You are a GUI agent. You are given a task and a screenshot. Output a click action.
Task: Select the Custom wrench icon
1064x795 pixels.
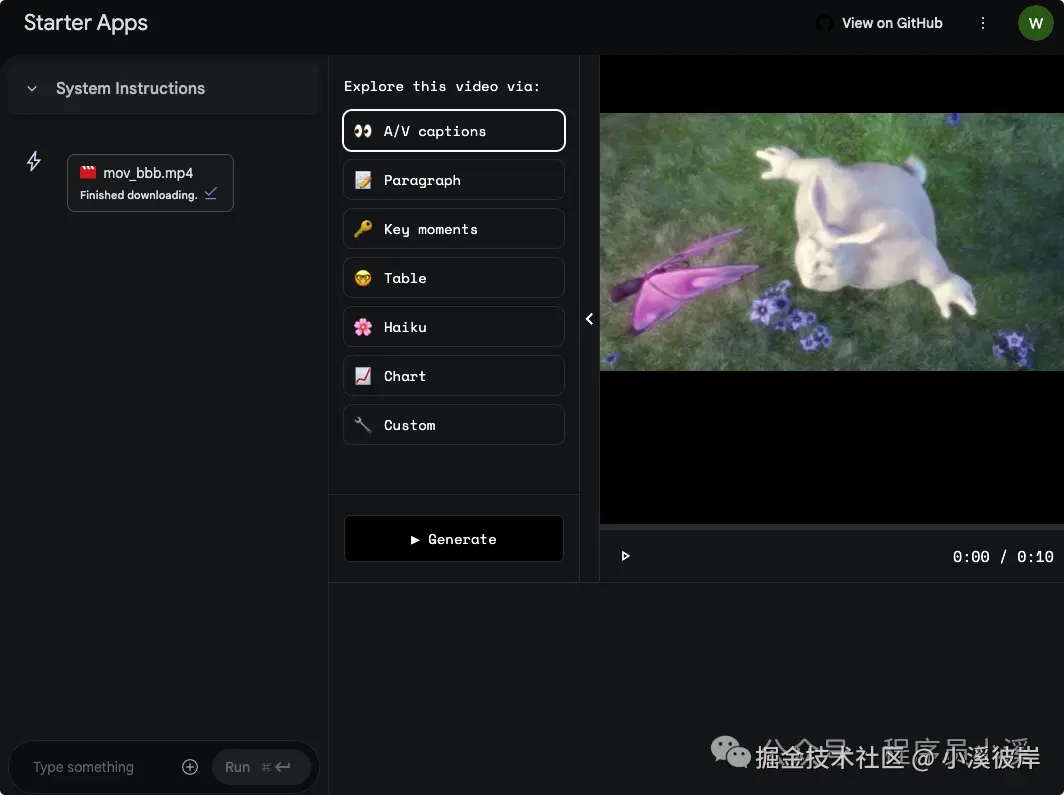click(x=362, y=425)
